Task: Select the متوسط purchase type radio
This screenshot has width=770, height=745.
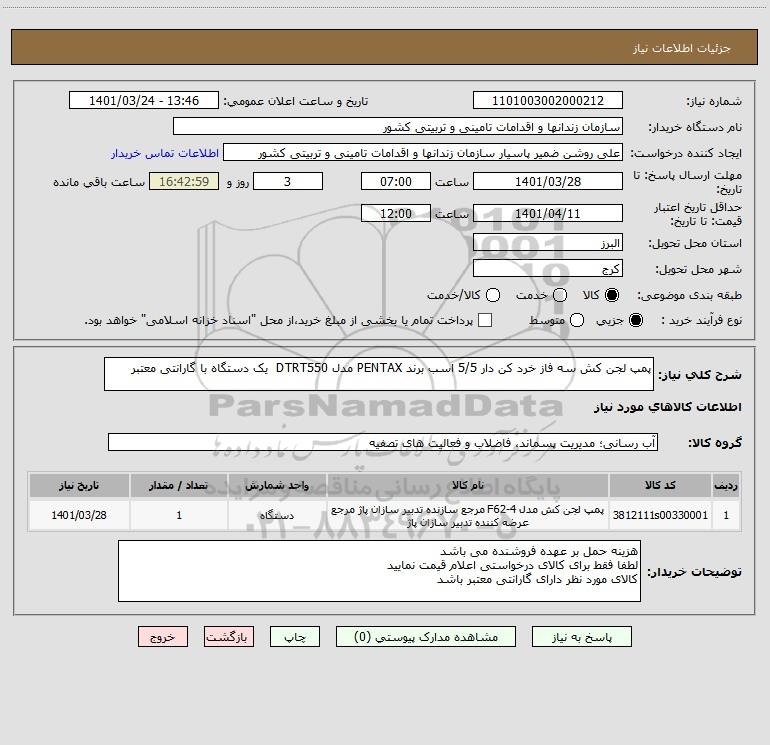Action: (x=577, y=320)
